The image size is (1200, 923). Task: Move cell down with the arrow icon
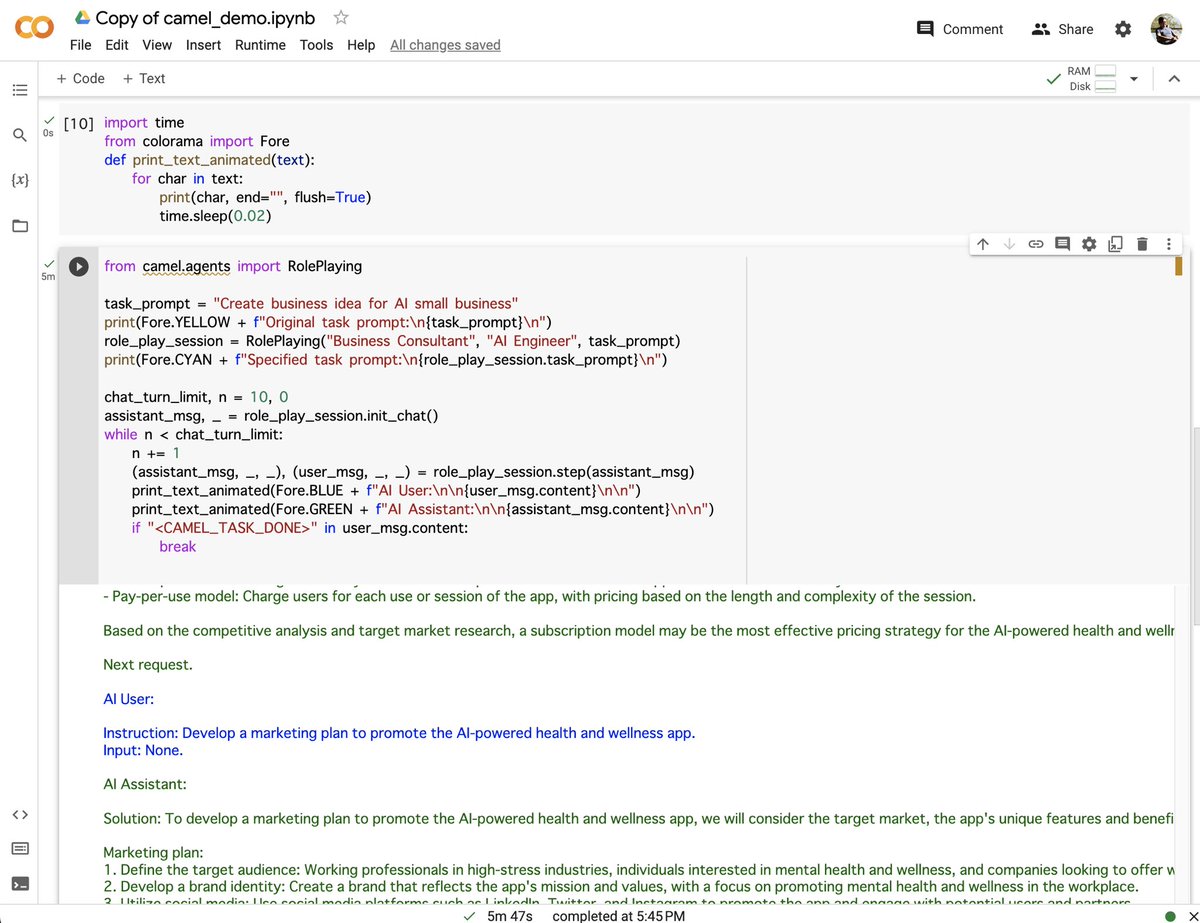(1009, 244)
